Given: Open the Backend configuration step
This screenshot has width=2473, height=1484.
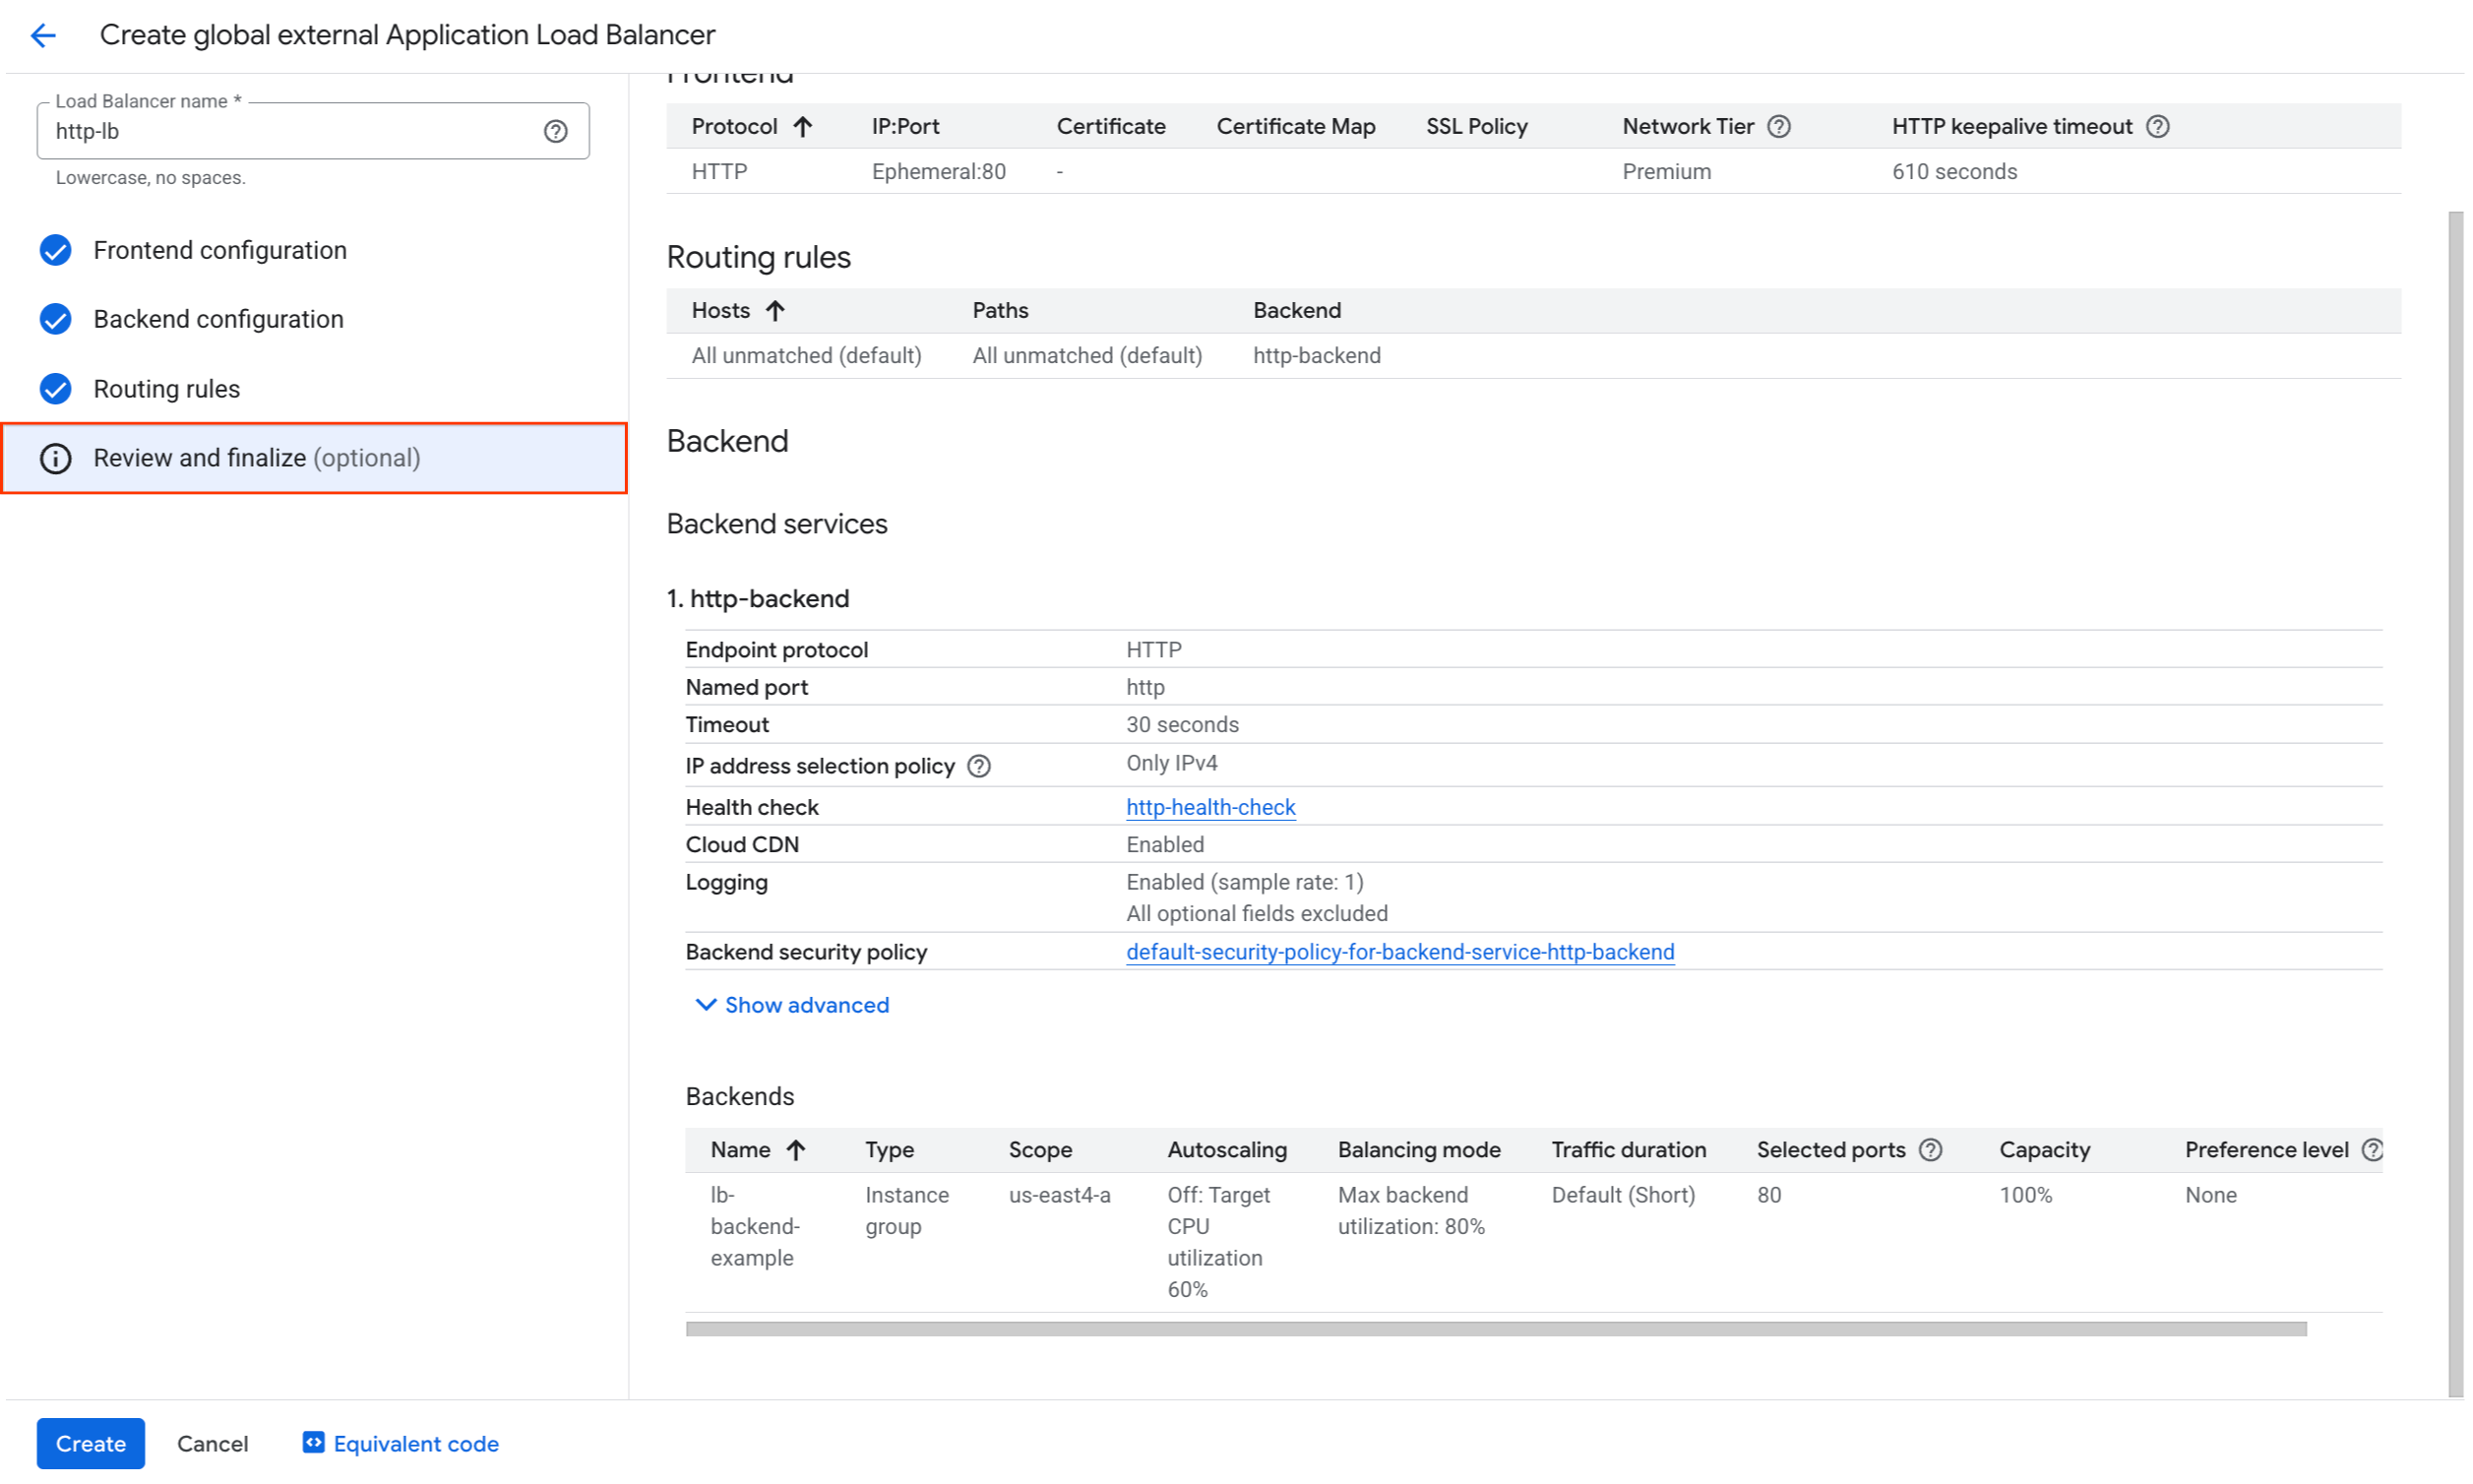Looking at the screenshot, I should pos(218,319).
